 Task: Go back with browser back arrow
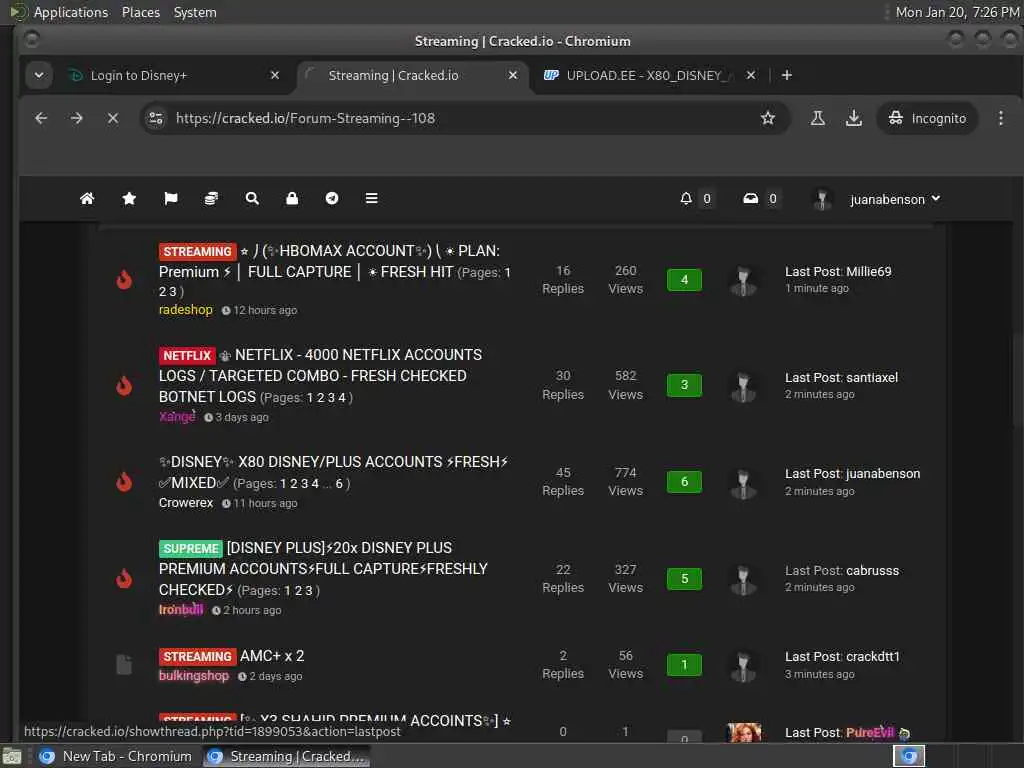(41, 118)
